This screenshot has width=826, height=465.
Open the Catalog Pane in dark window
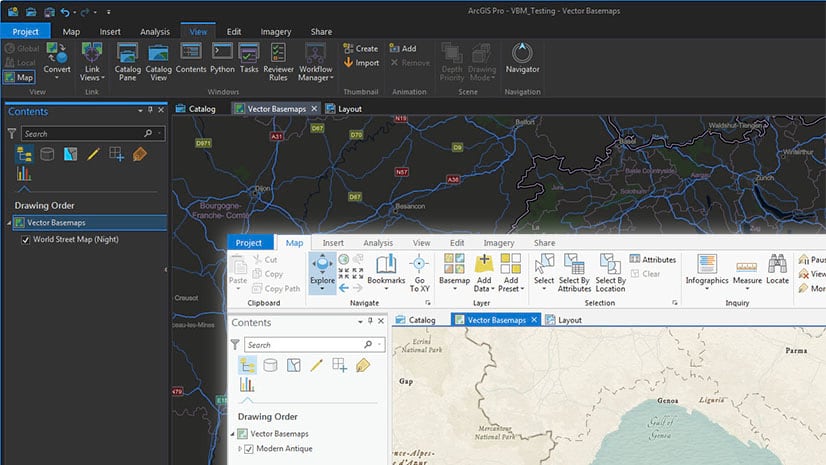(x=127, y=62)
